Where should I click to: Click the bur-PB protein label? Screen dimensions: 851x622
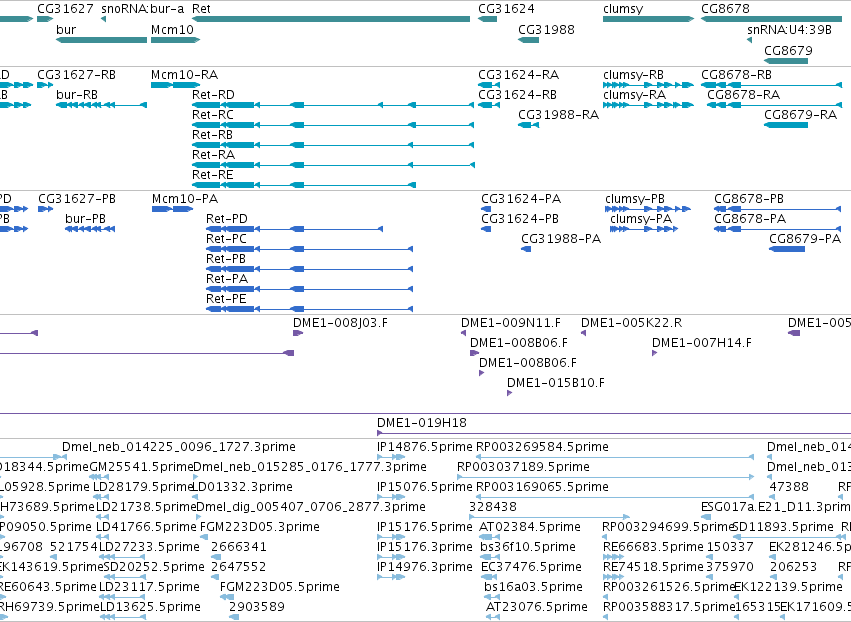coord(85,219)
